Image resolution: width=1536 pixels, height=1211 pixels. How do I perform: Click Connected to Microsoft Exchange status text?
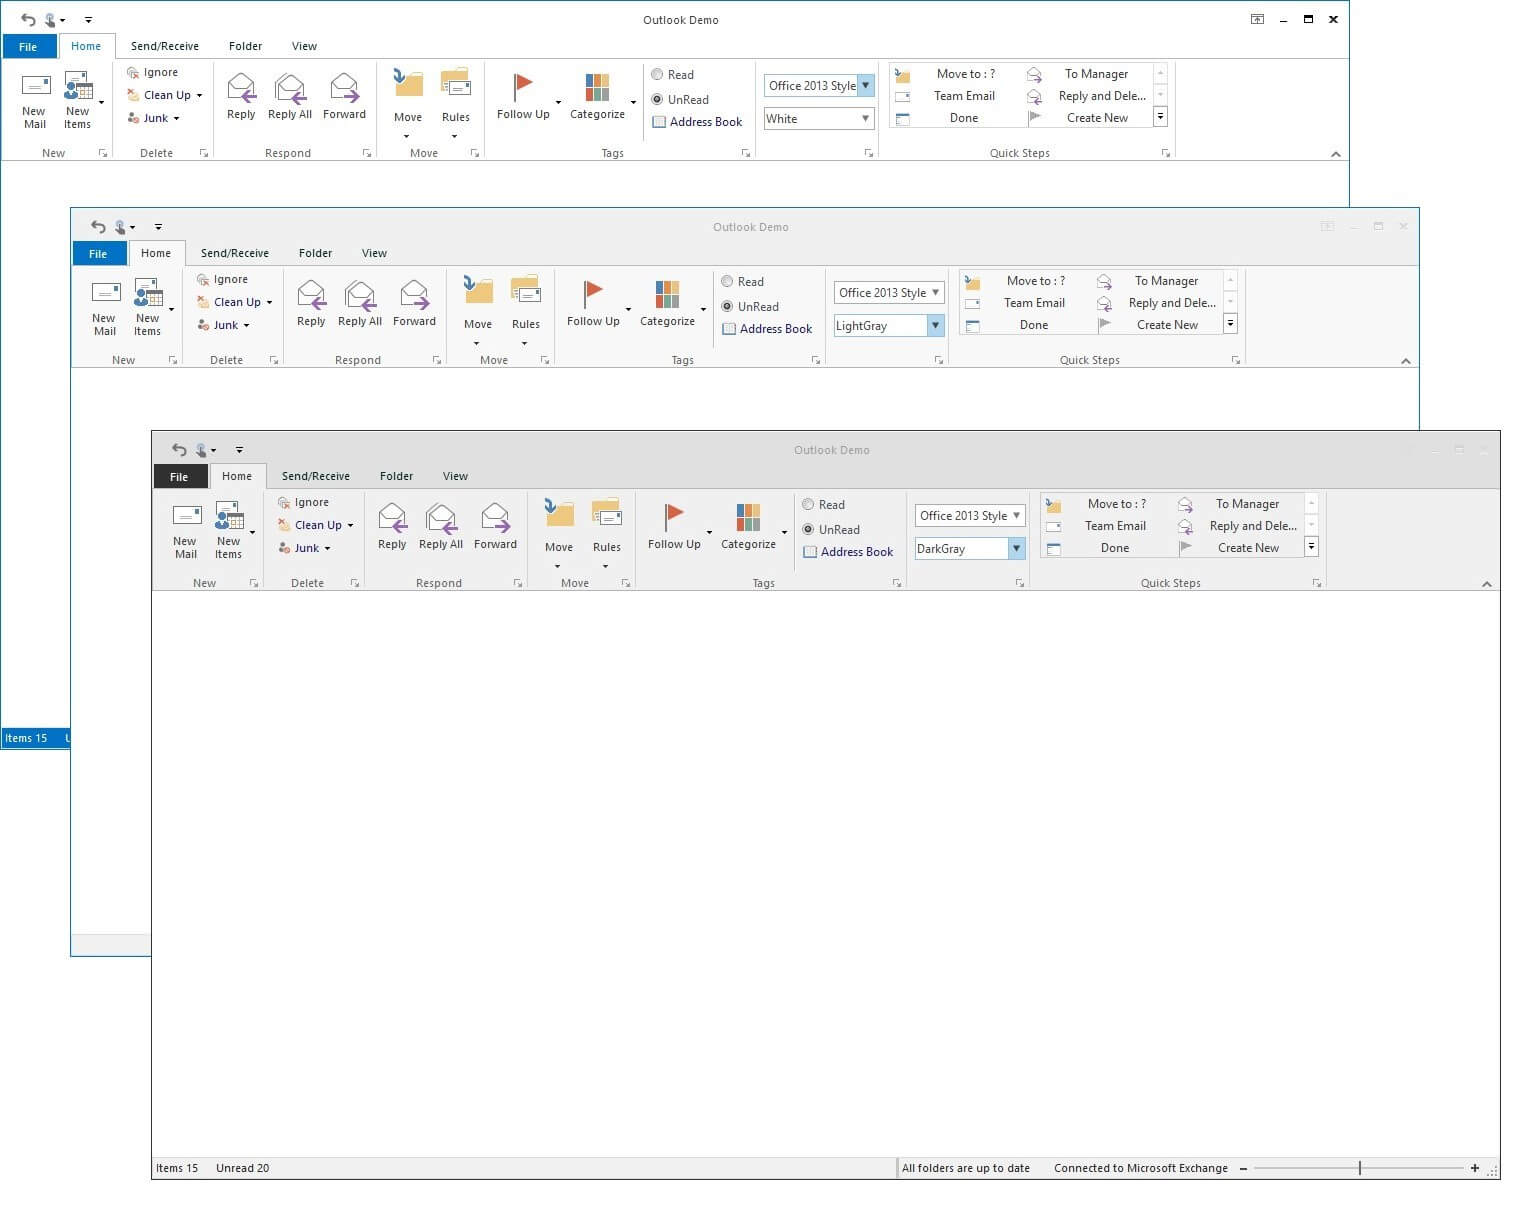[x=1141, y=1169]
